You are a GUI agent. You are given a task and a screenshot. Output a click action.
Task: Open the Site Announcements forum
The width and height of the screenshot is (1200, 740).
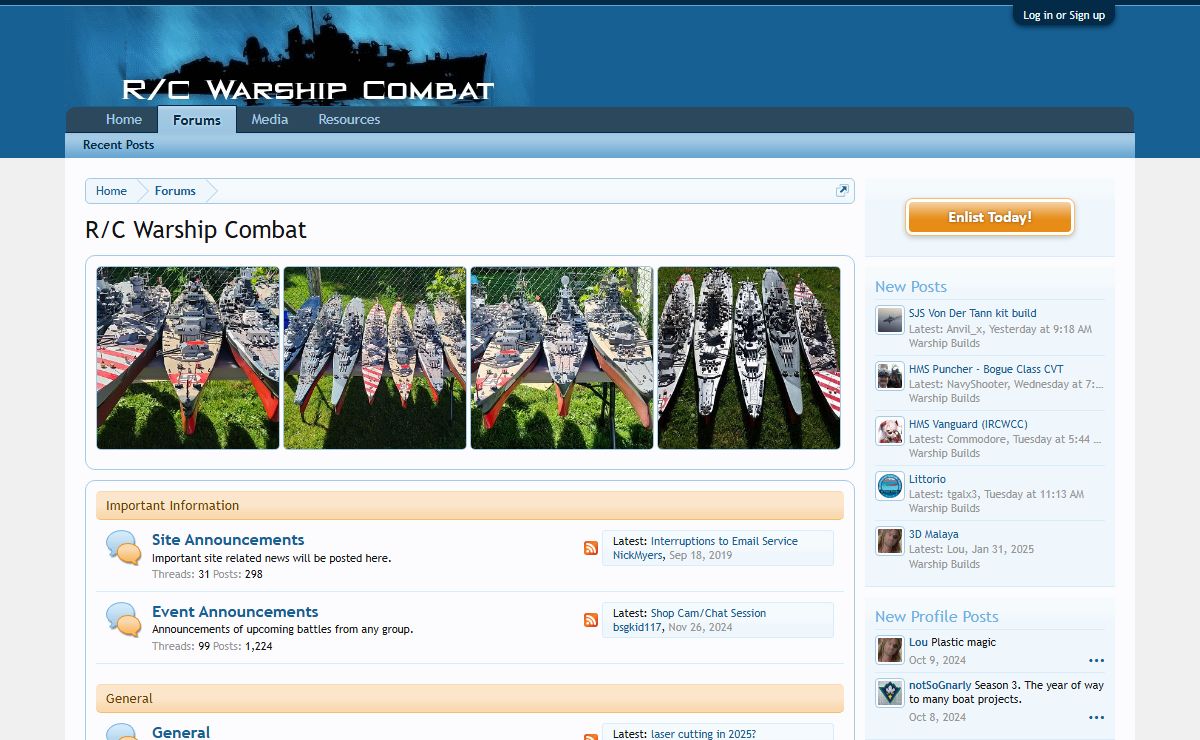point(228,540)
